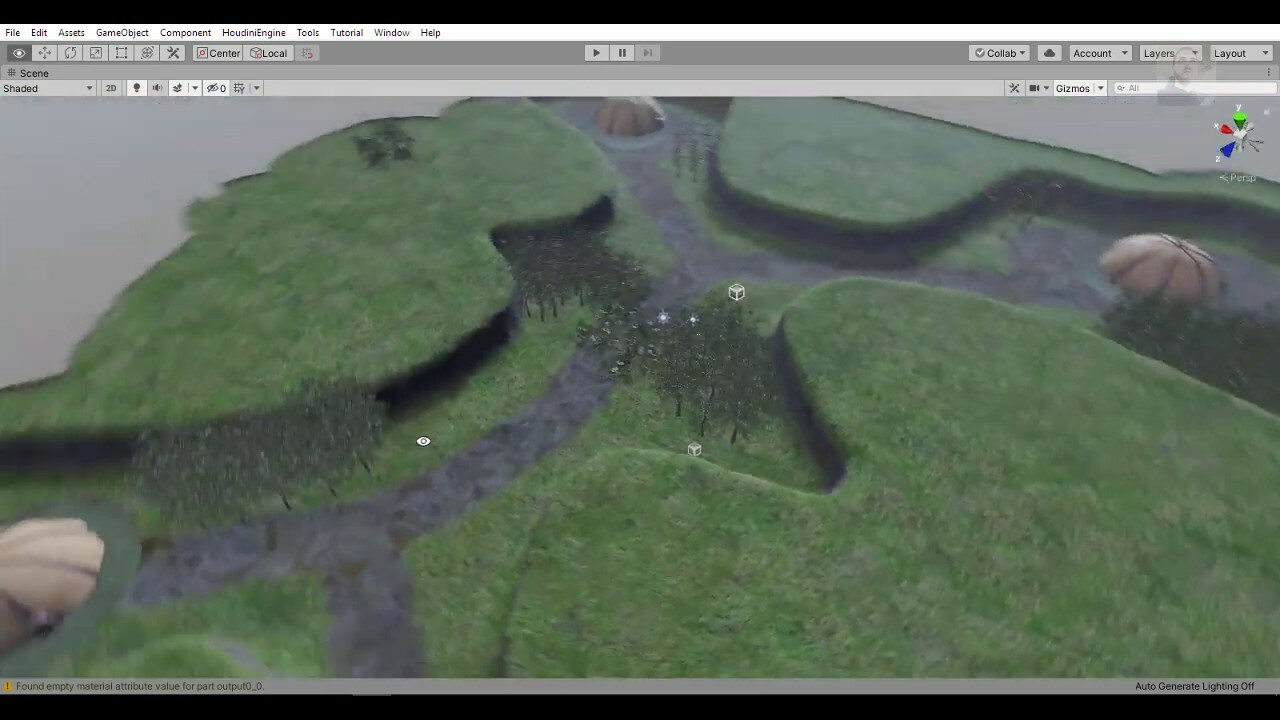Expand the Layout dropdown

point(1241,53)
